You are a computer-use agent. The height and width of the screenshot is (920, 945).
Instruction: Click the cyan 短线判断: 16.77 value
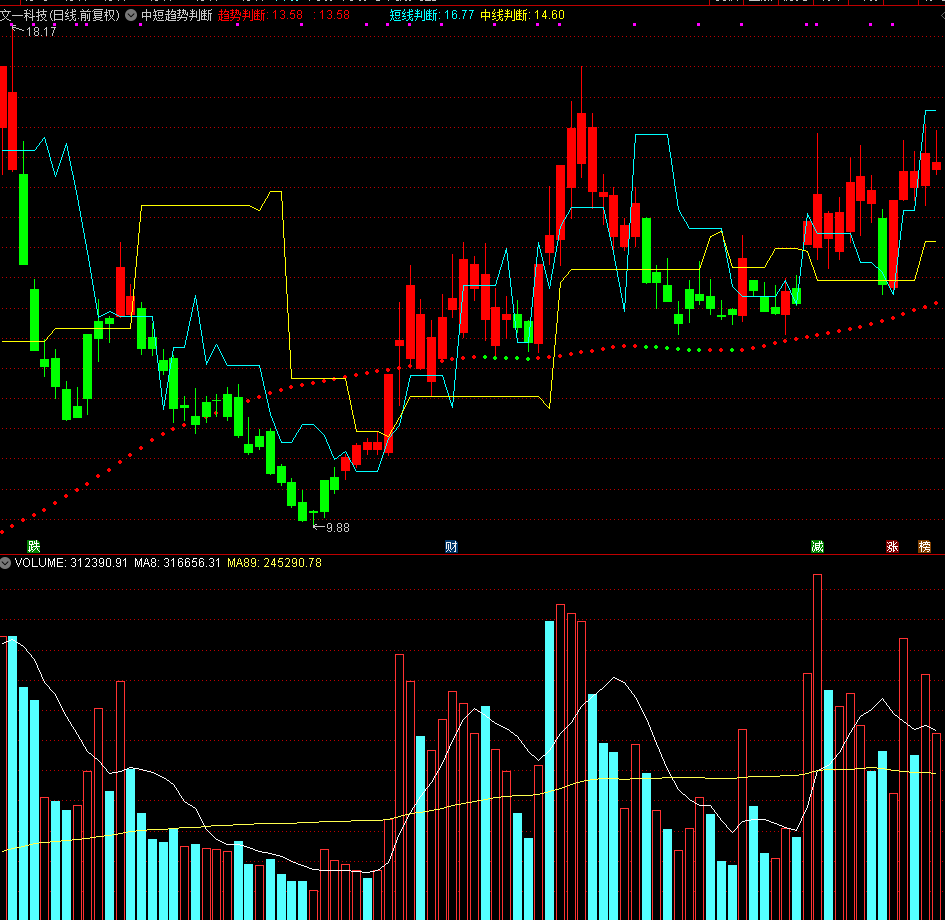432,15
